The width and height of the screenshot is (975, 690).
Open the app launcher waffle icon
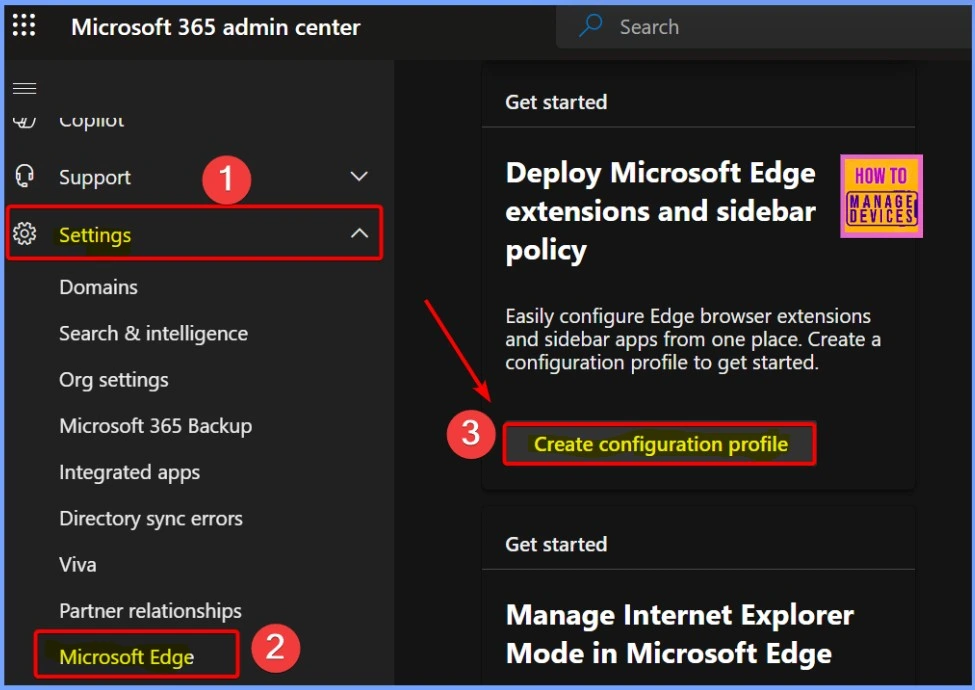(x=24, y=25)
